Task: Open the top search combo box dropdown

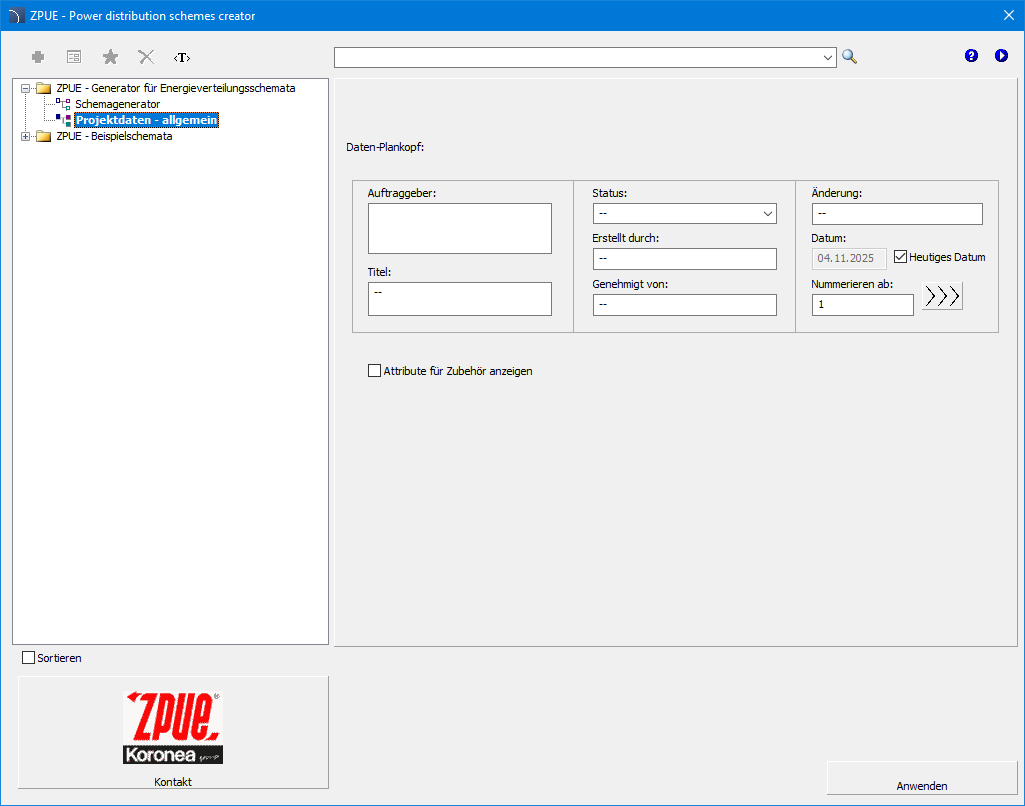Action: click(827, 58)
